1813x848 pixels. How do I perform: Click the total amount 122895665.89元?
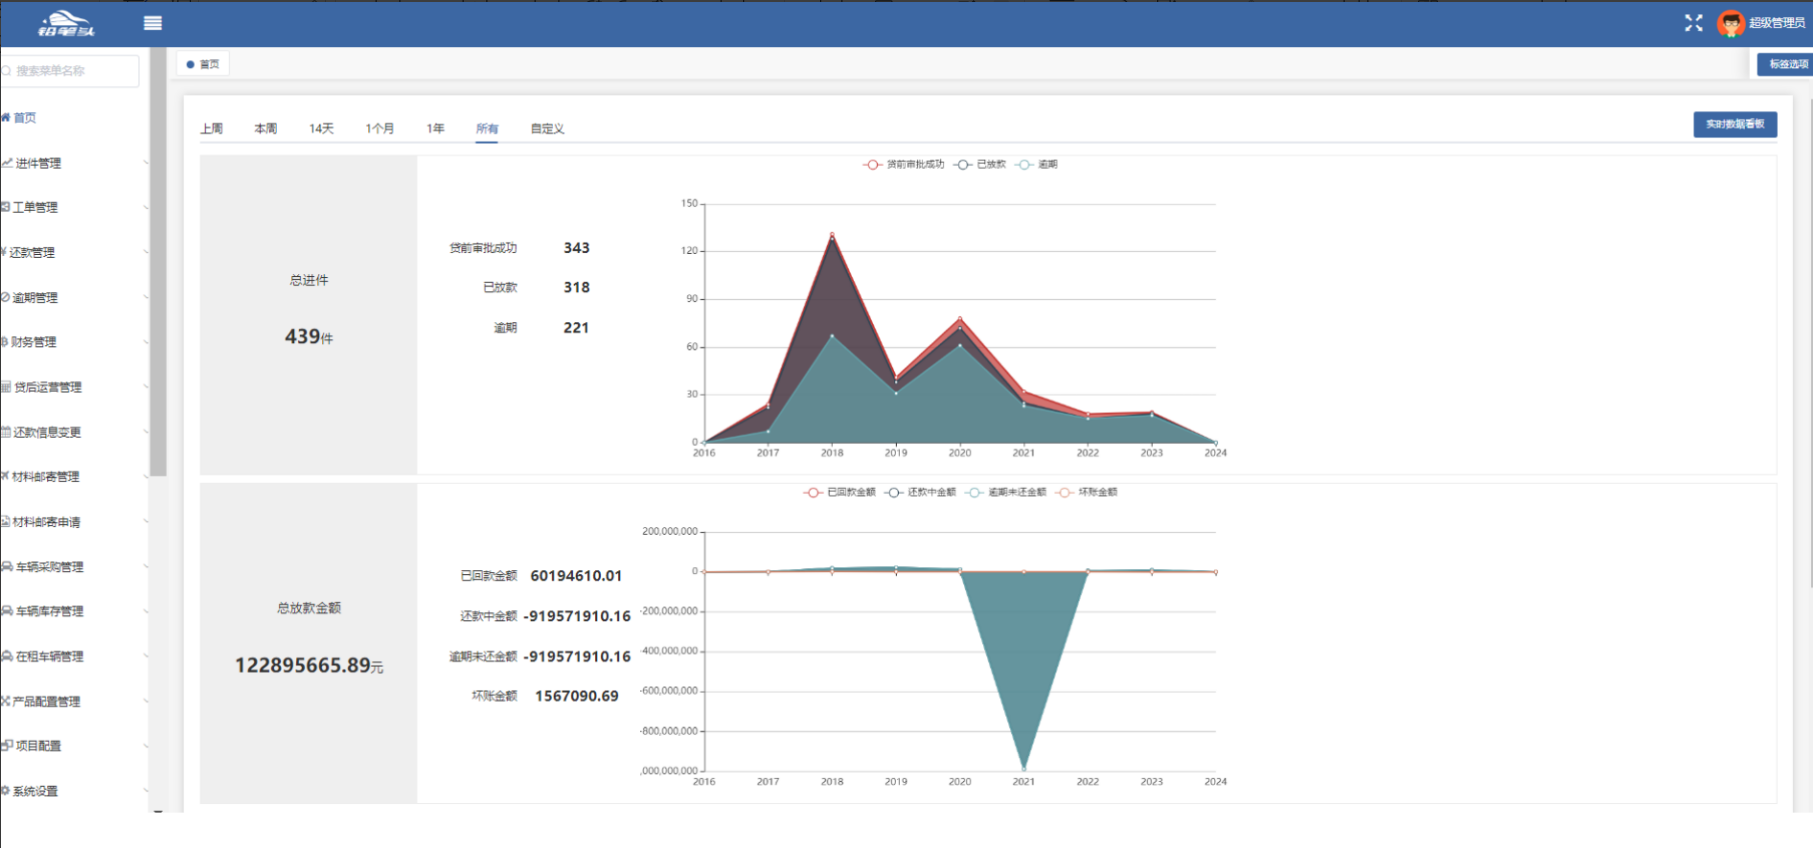click(x=309, y=665)
